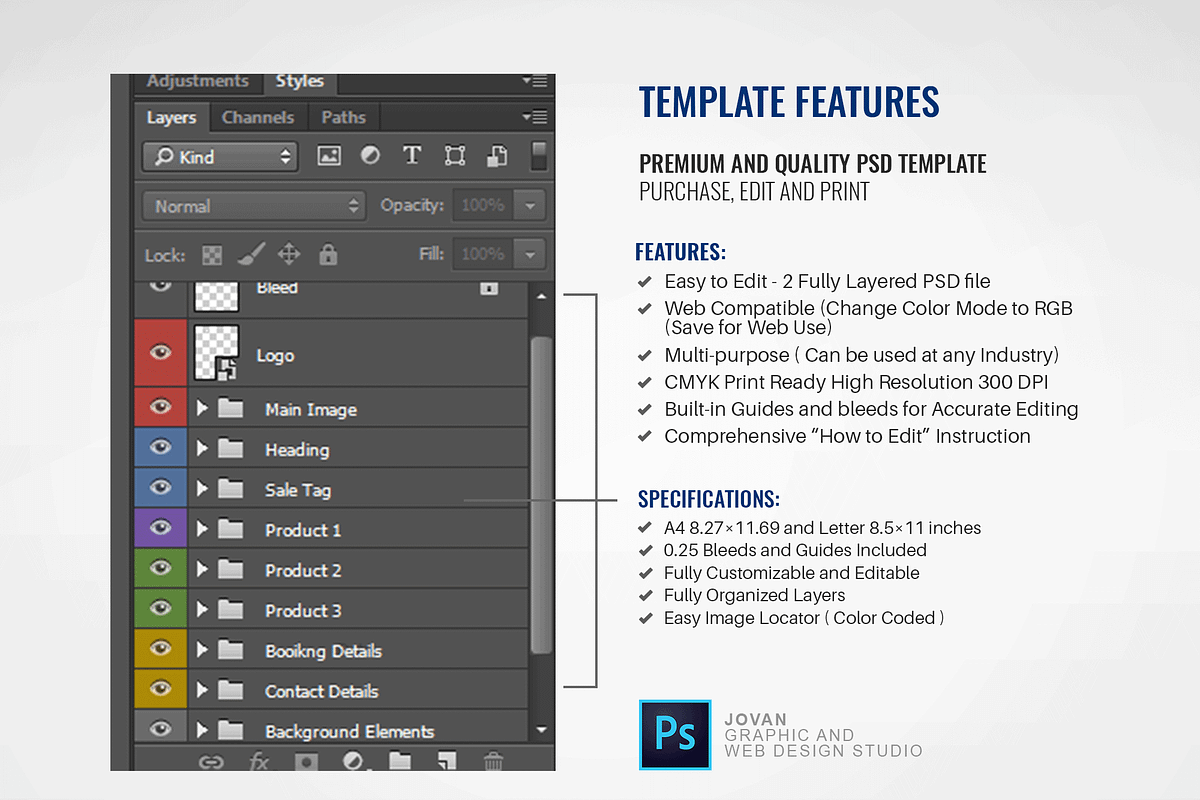Switch to the Channels tab
Viewport: 1200px width, 800px height.
258,117
